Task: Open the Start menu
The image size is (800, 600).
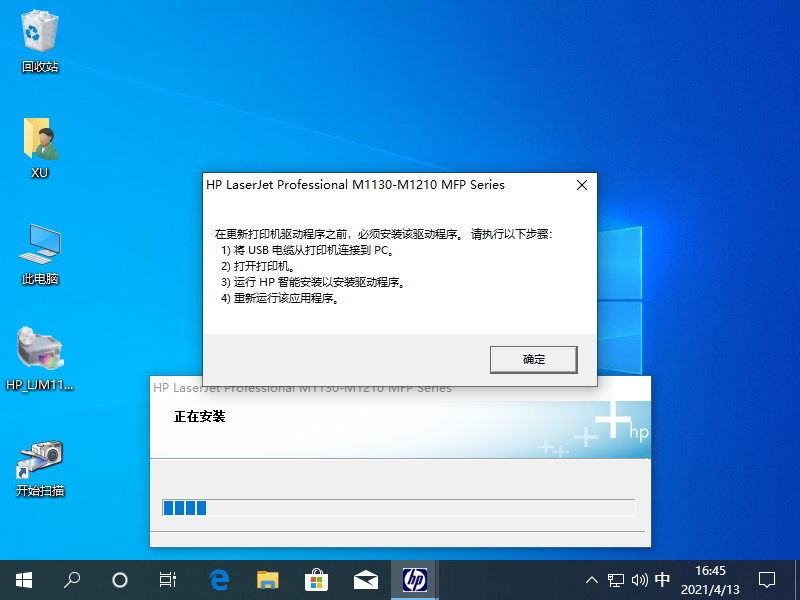Action: tap(22, 580)
